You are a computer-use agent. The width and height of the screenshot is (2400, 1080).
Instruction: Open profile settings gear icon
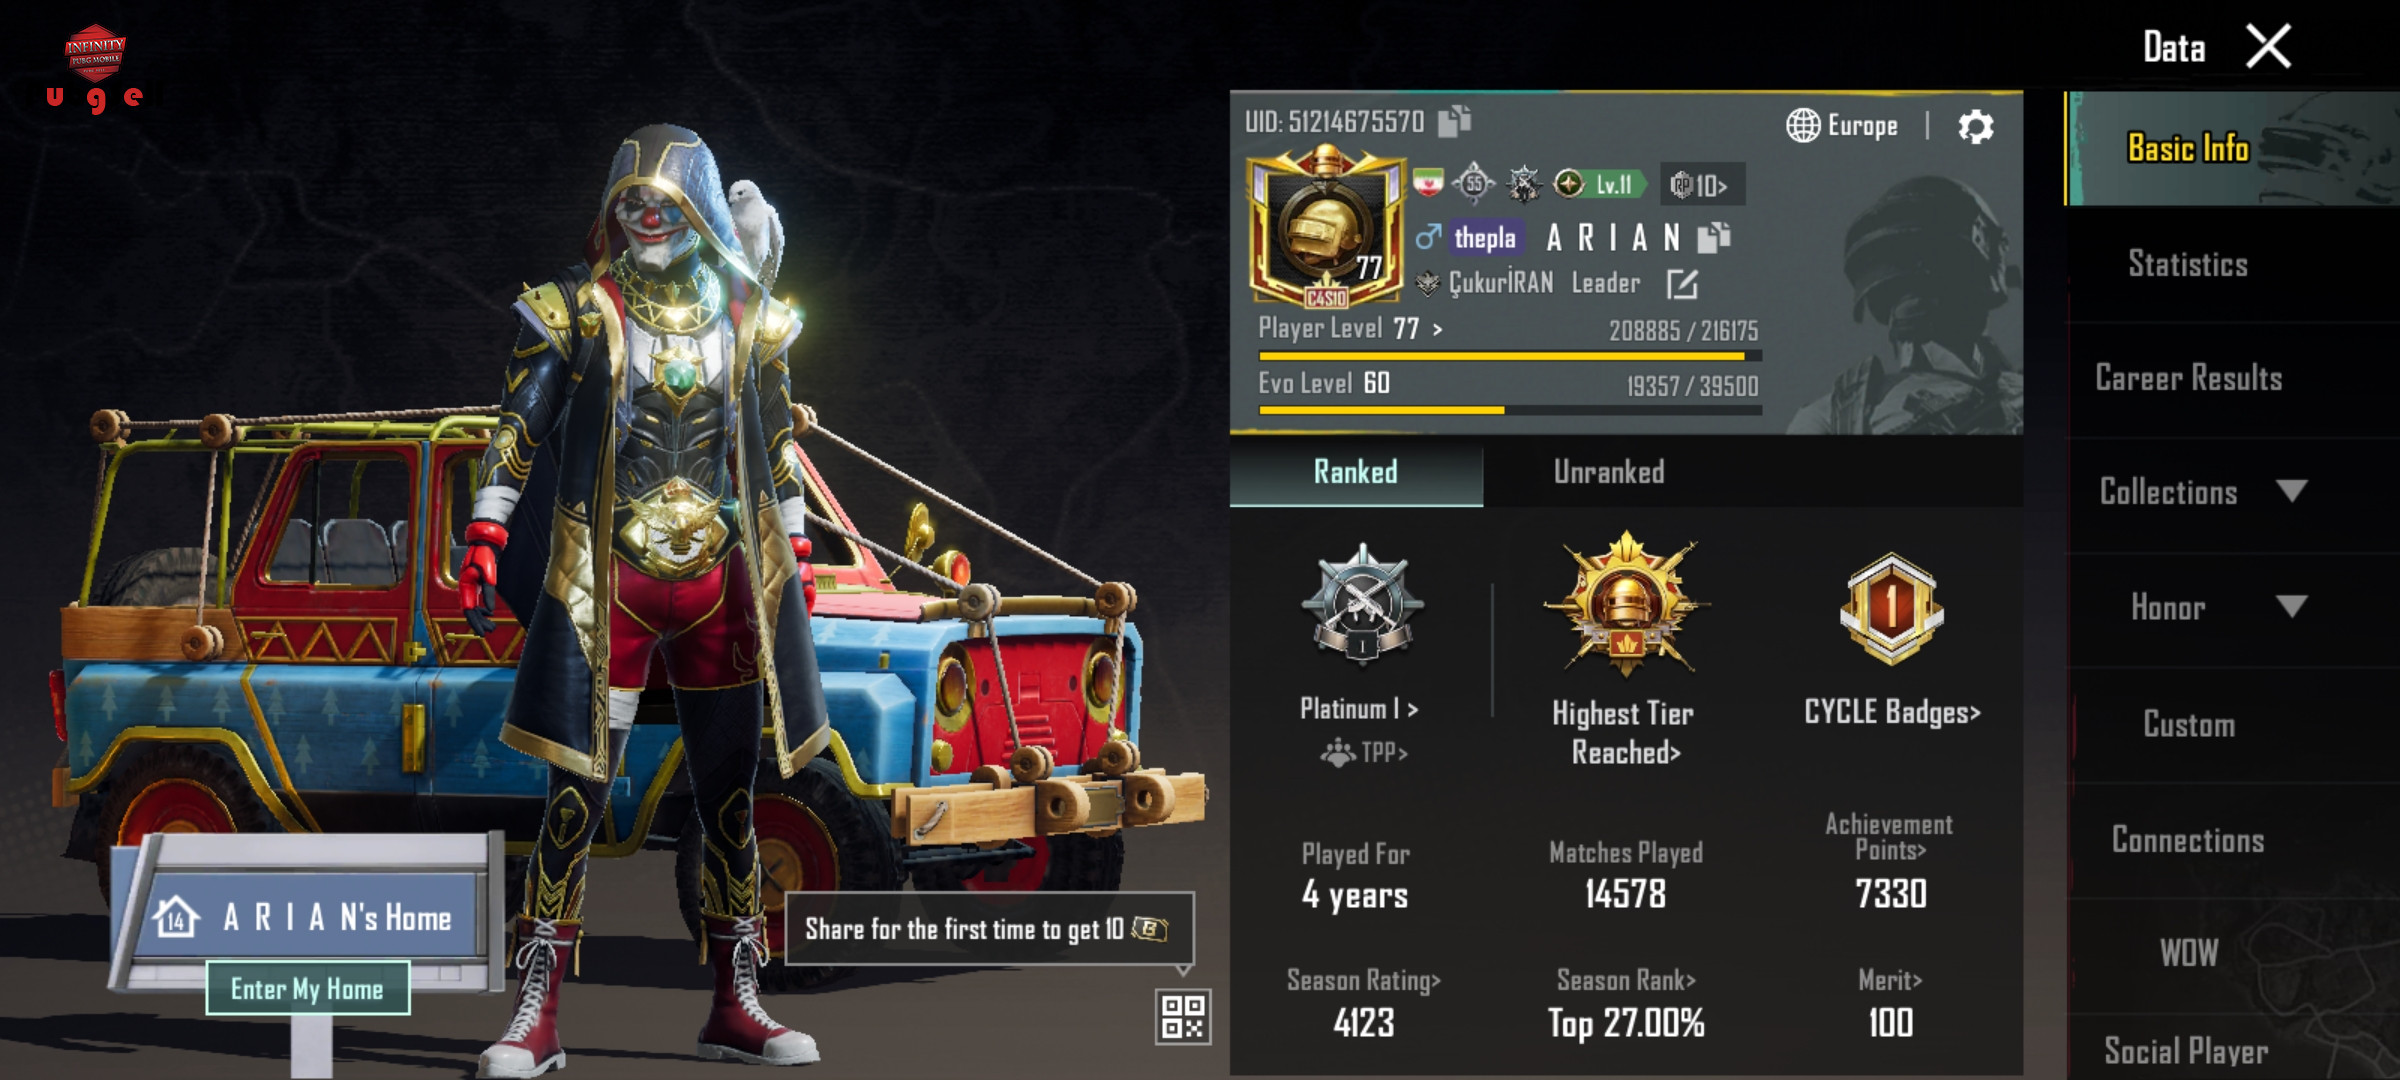(1975, 127)
